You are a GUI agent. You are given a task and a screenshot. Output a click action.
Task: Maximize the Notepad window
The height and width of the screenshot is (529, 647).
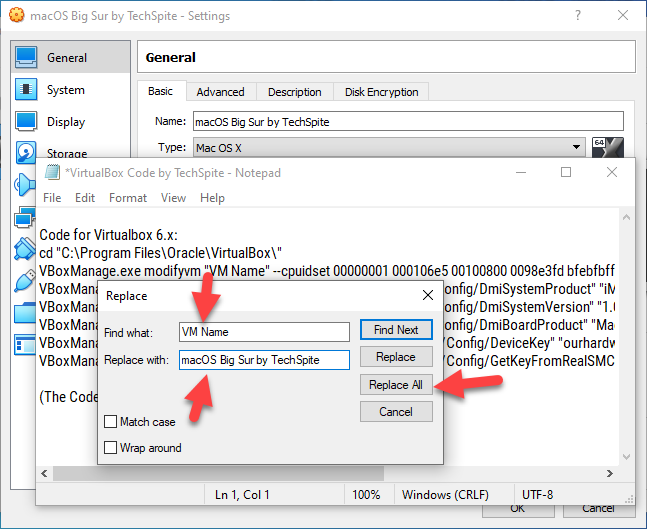coord(566,173)
